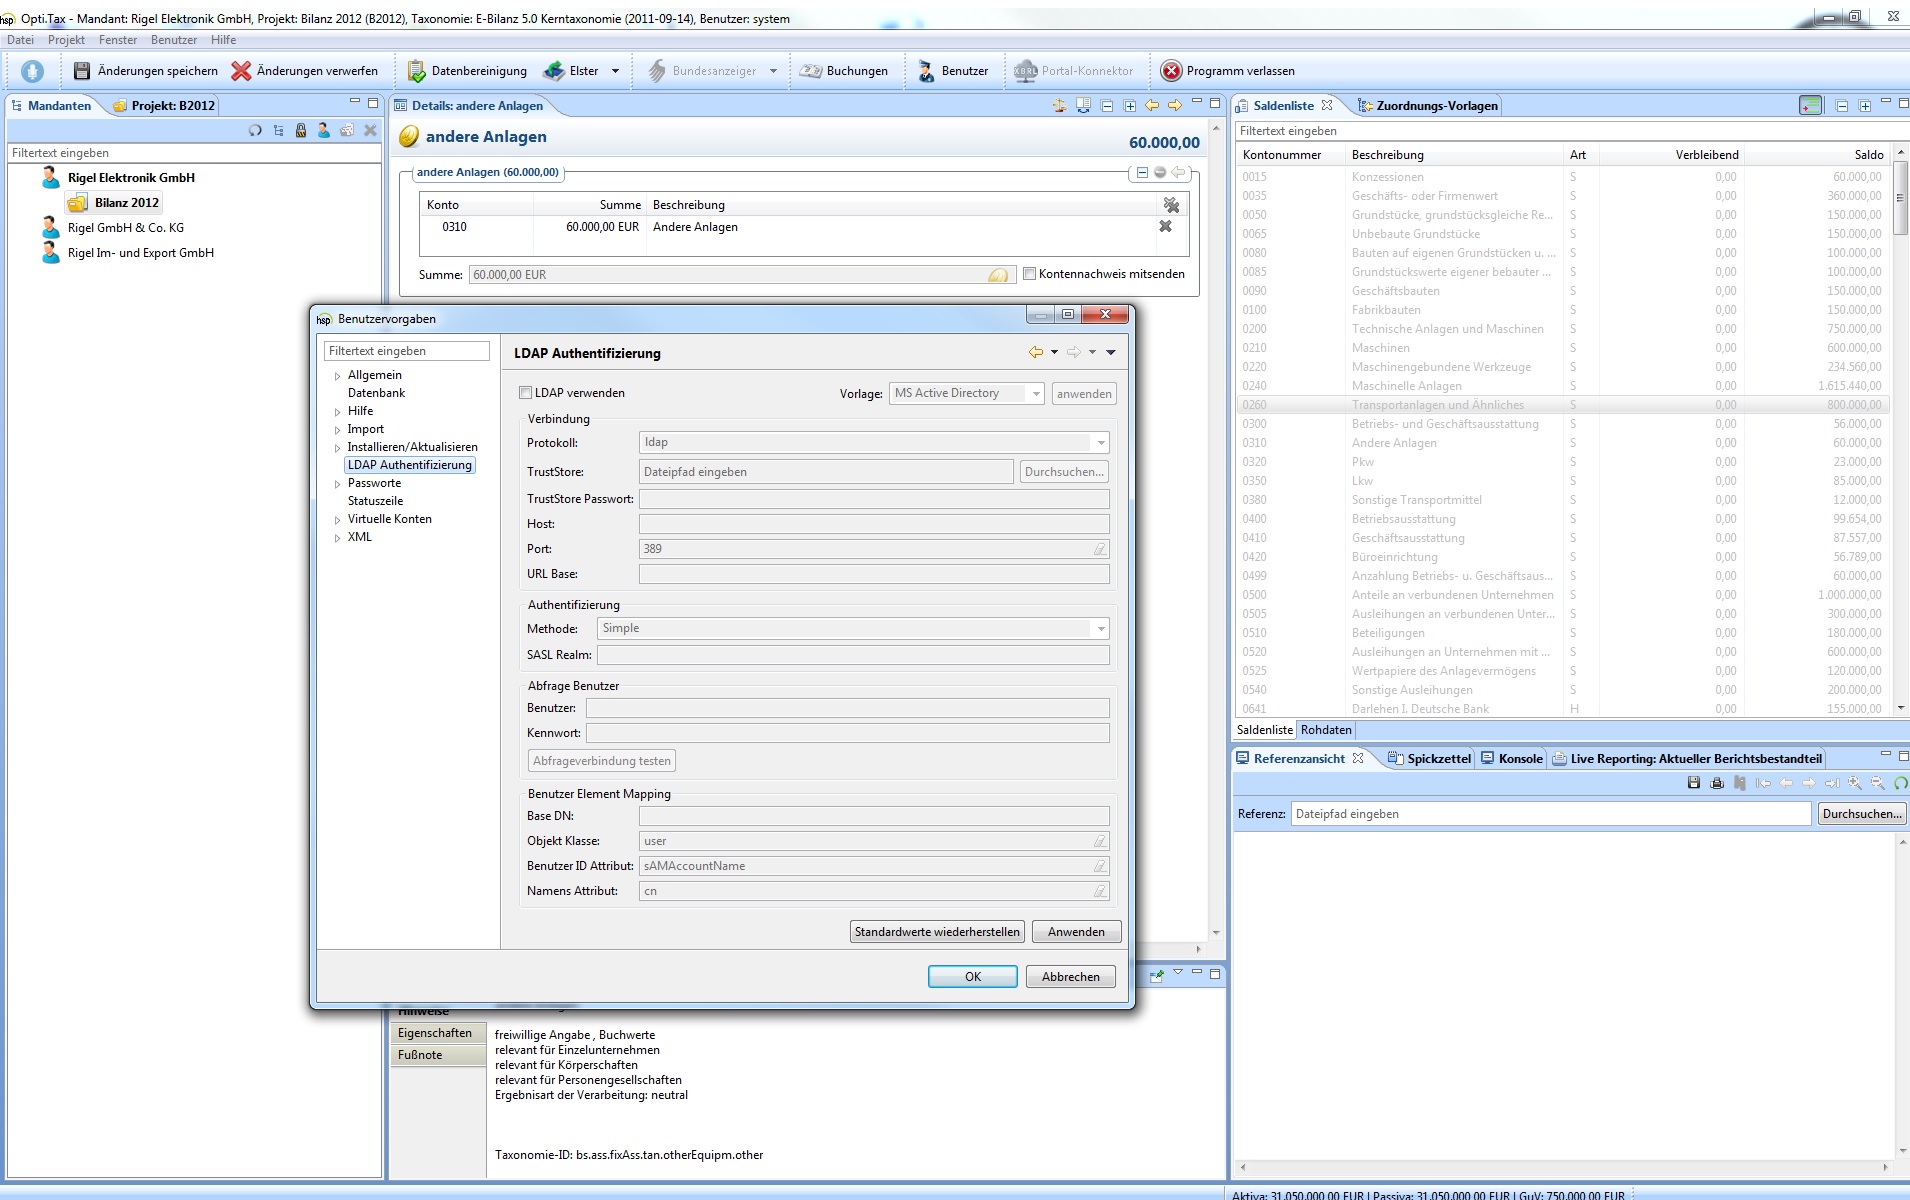Click expand-all icon in Details panel header
The height and width of the screenshot is (1200, 1910).
1130,105
